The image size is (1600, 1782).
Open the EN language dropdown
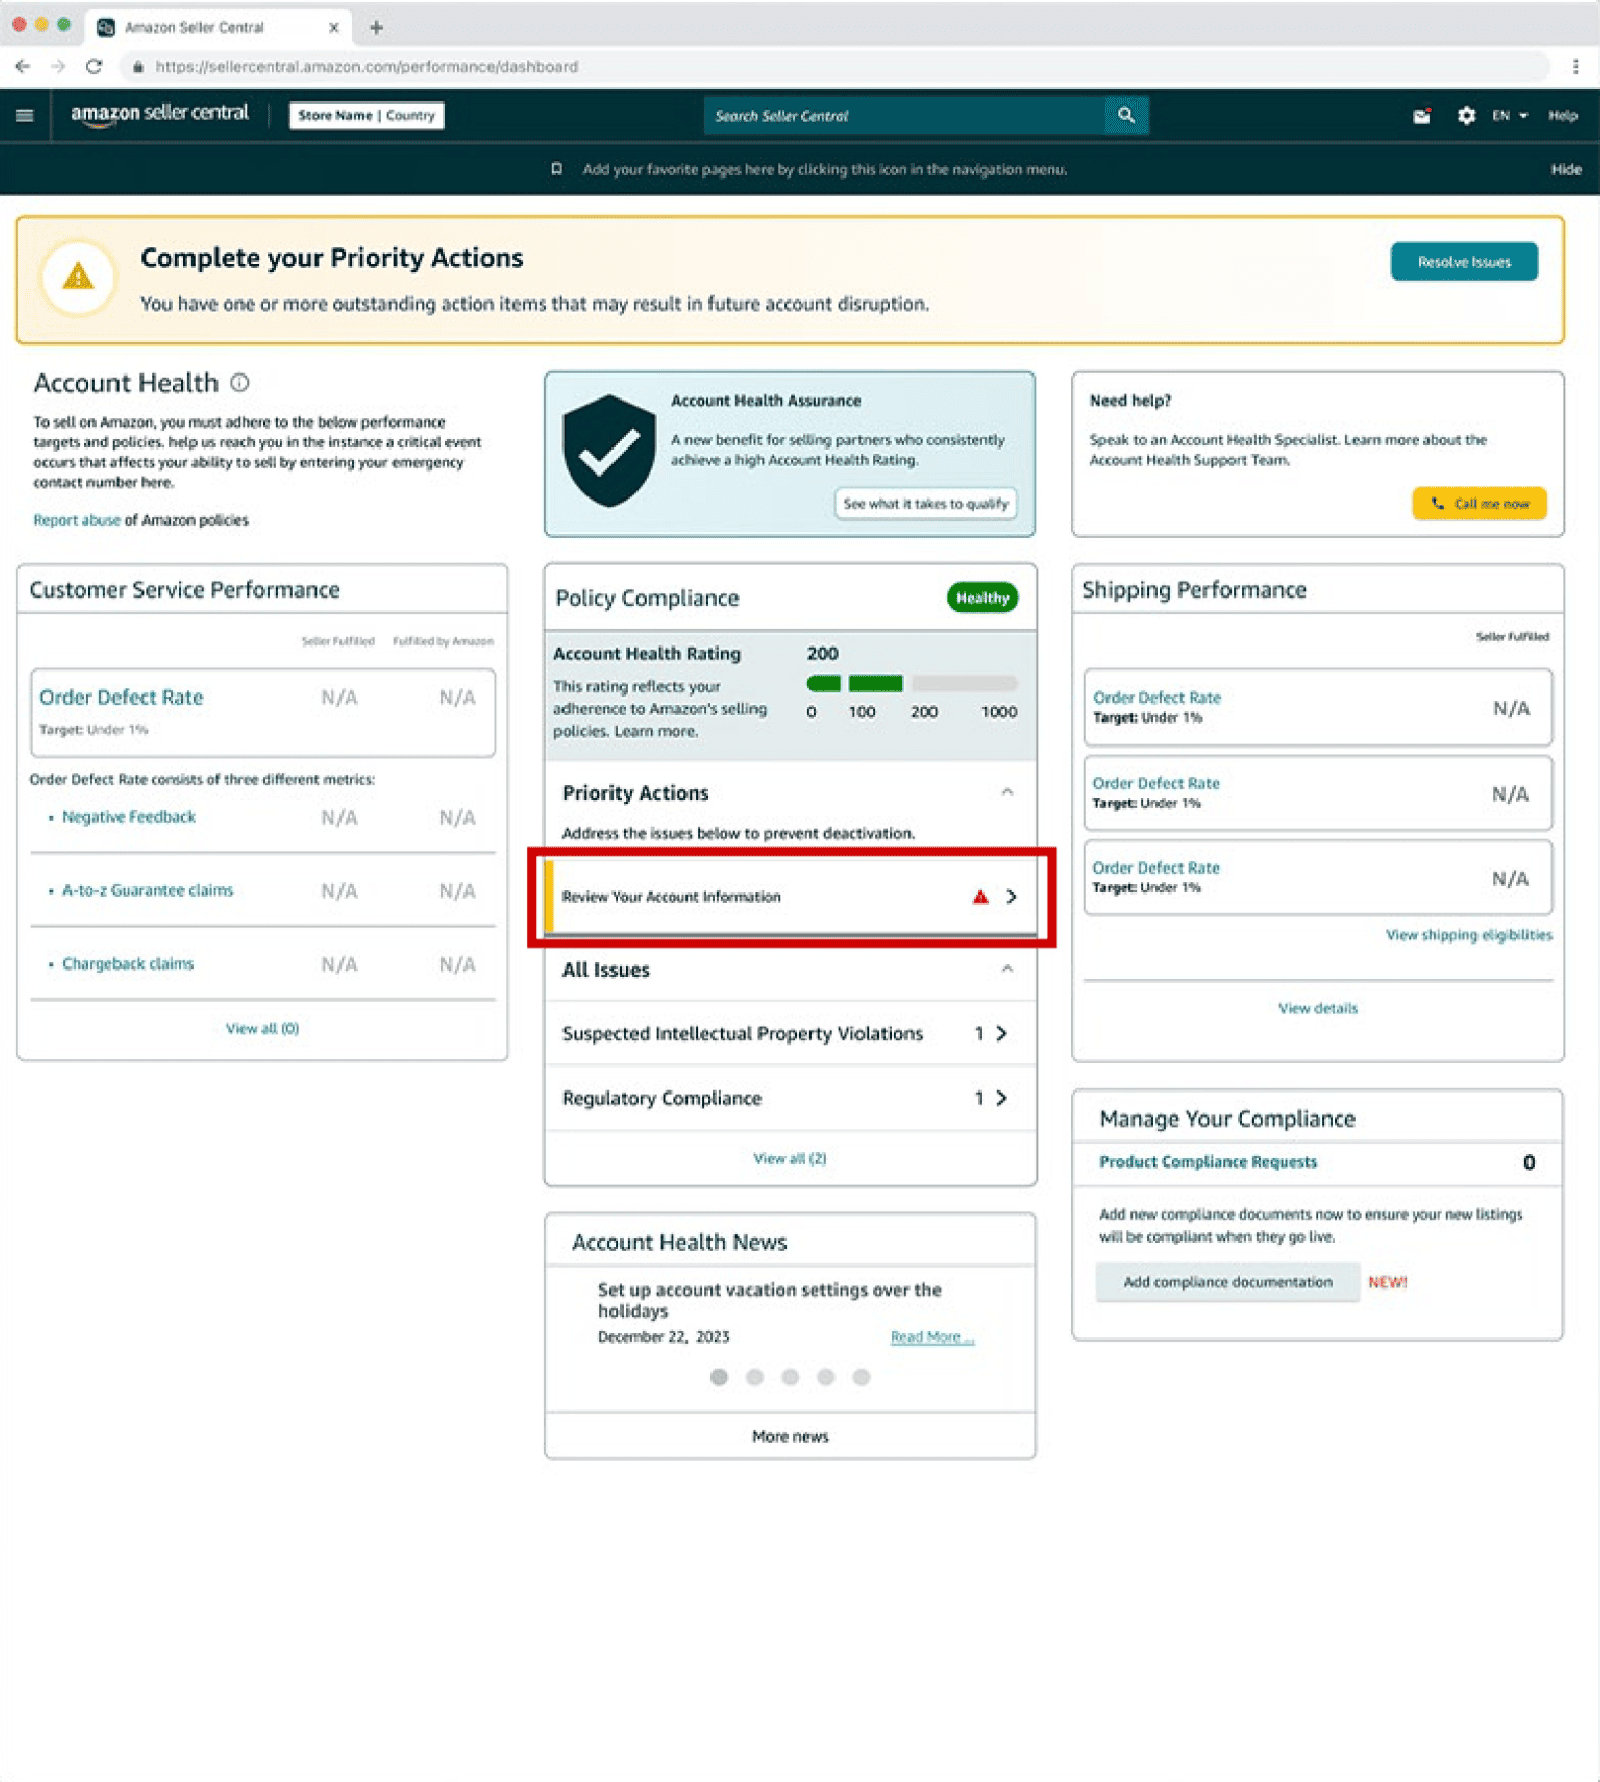[x=1510, y=116]
